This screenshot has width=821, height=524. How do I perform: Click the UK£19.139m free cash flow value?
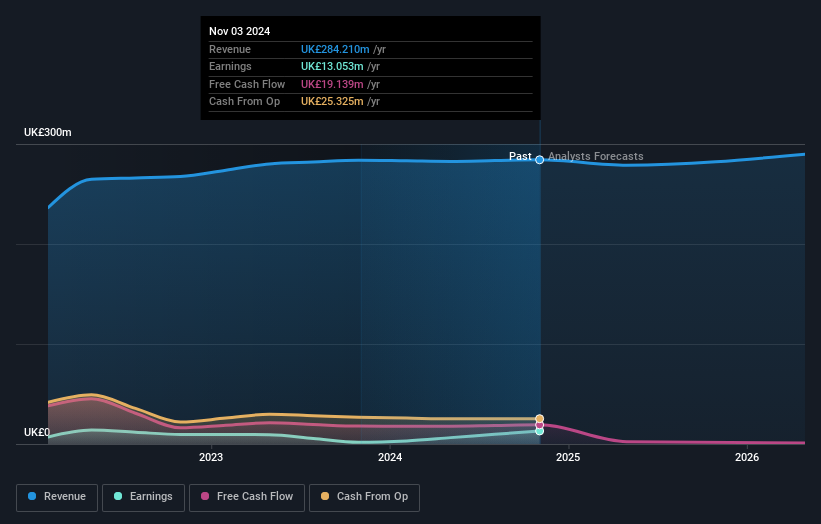pyautogui.click(x=332, y=84)
